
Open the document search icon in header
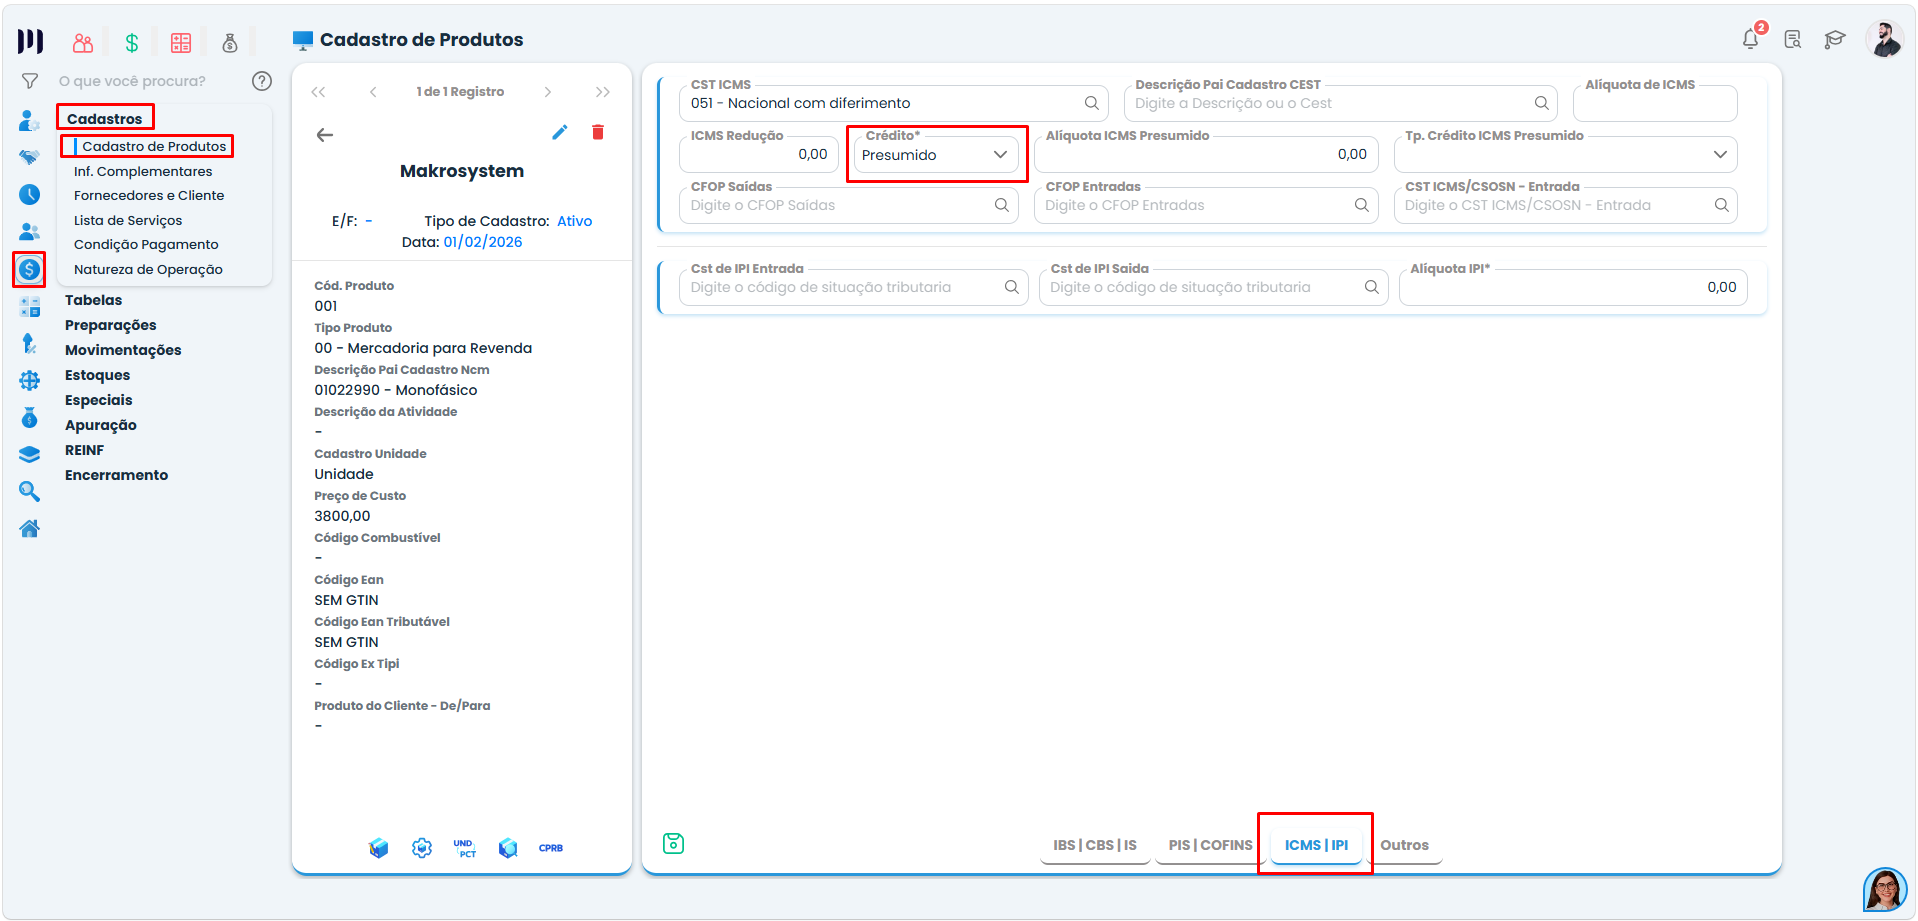(x=1793, y=39)
